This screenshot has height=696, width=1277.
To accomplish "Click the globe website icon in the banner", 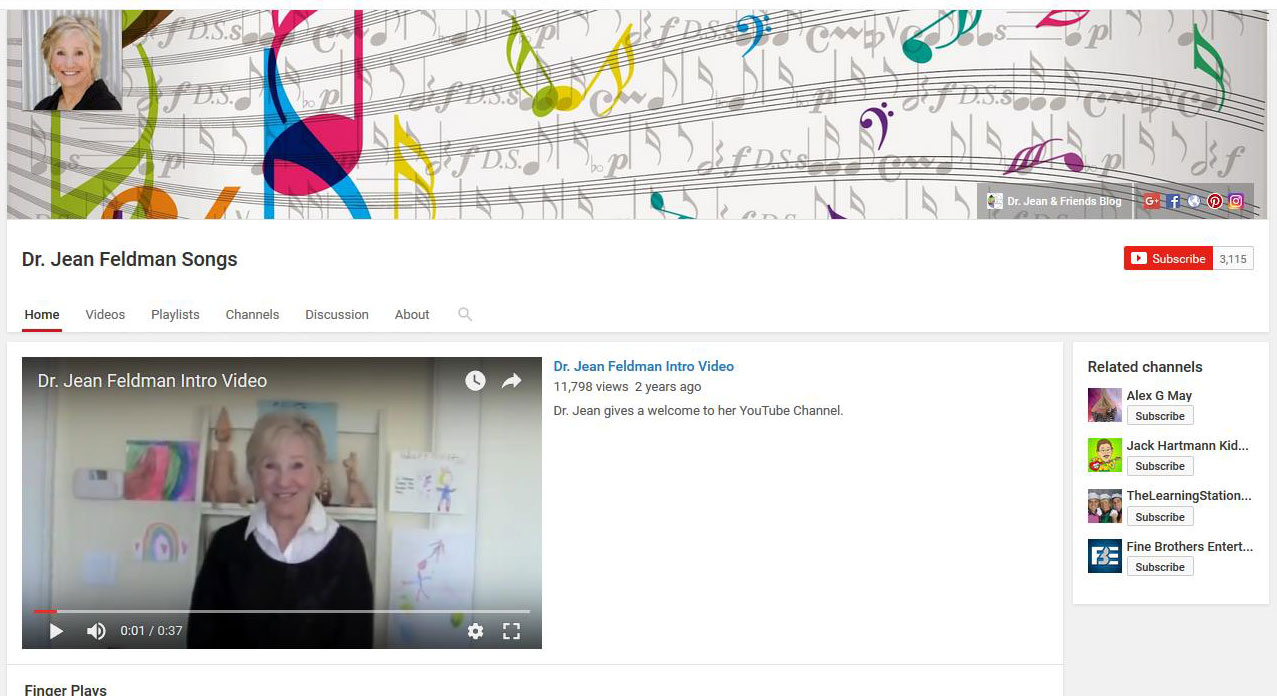I will click(x=1194, y=201).
